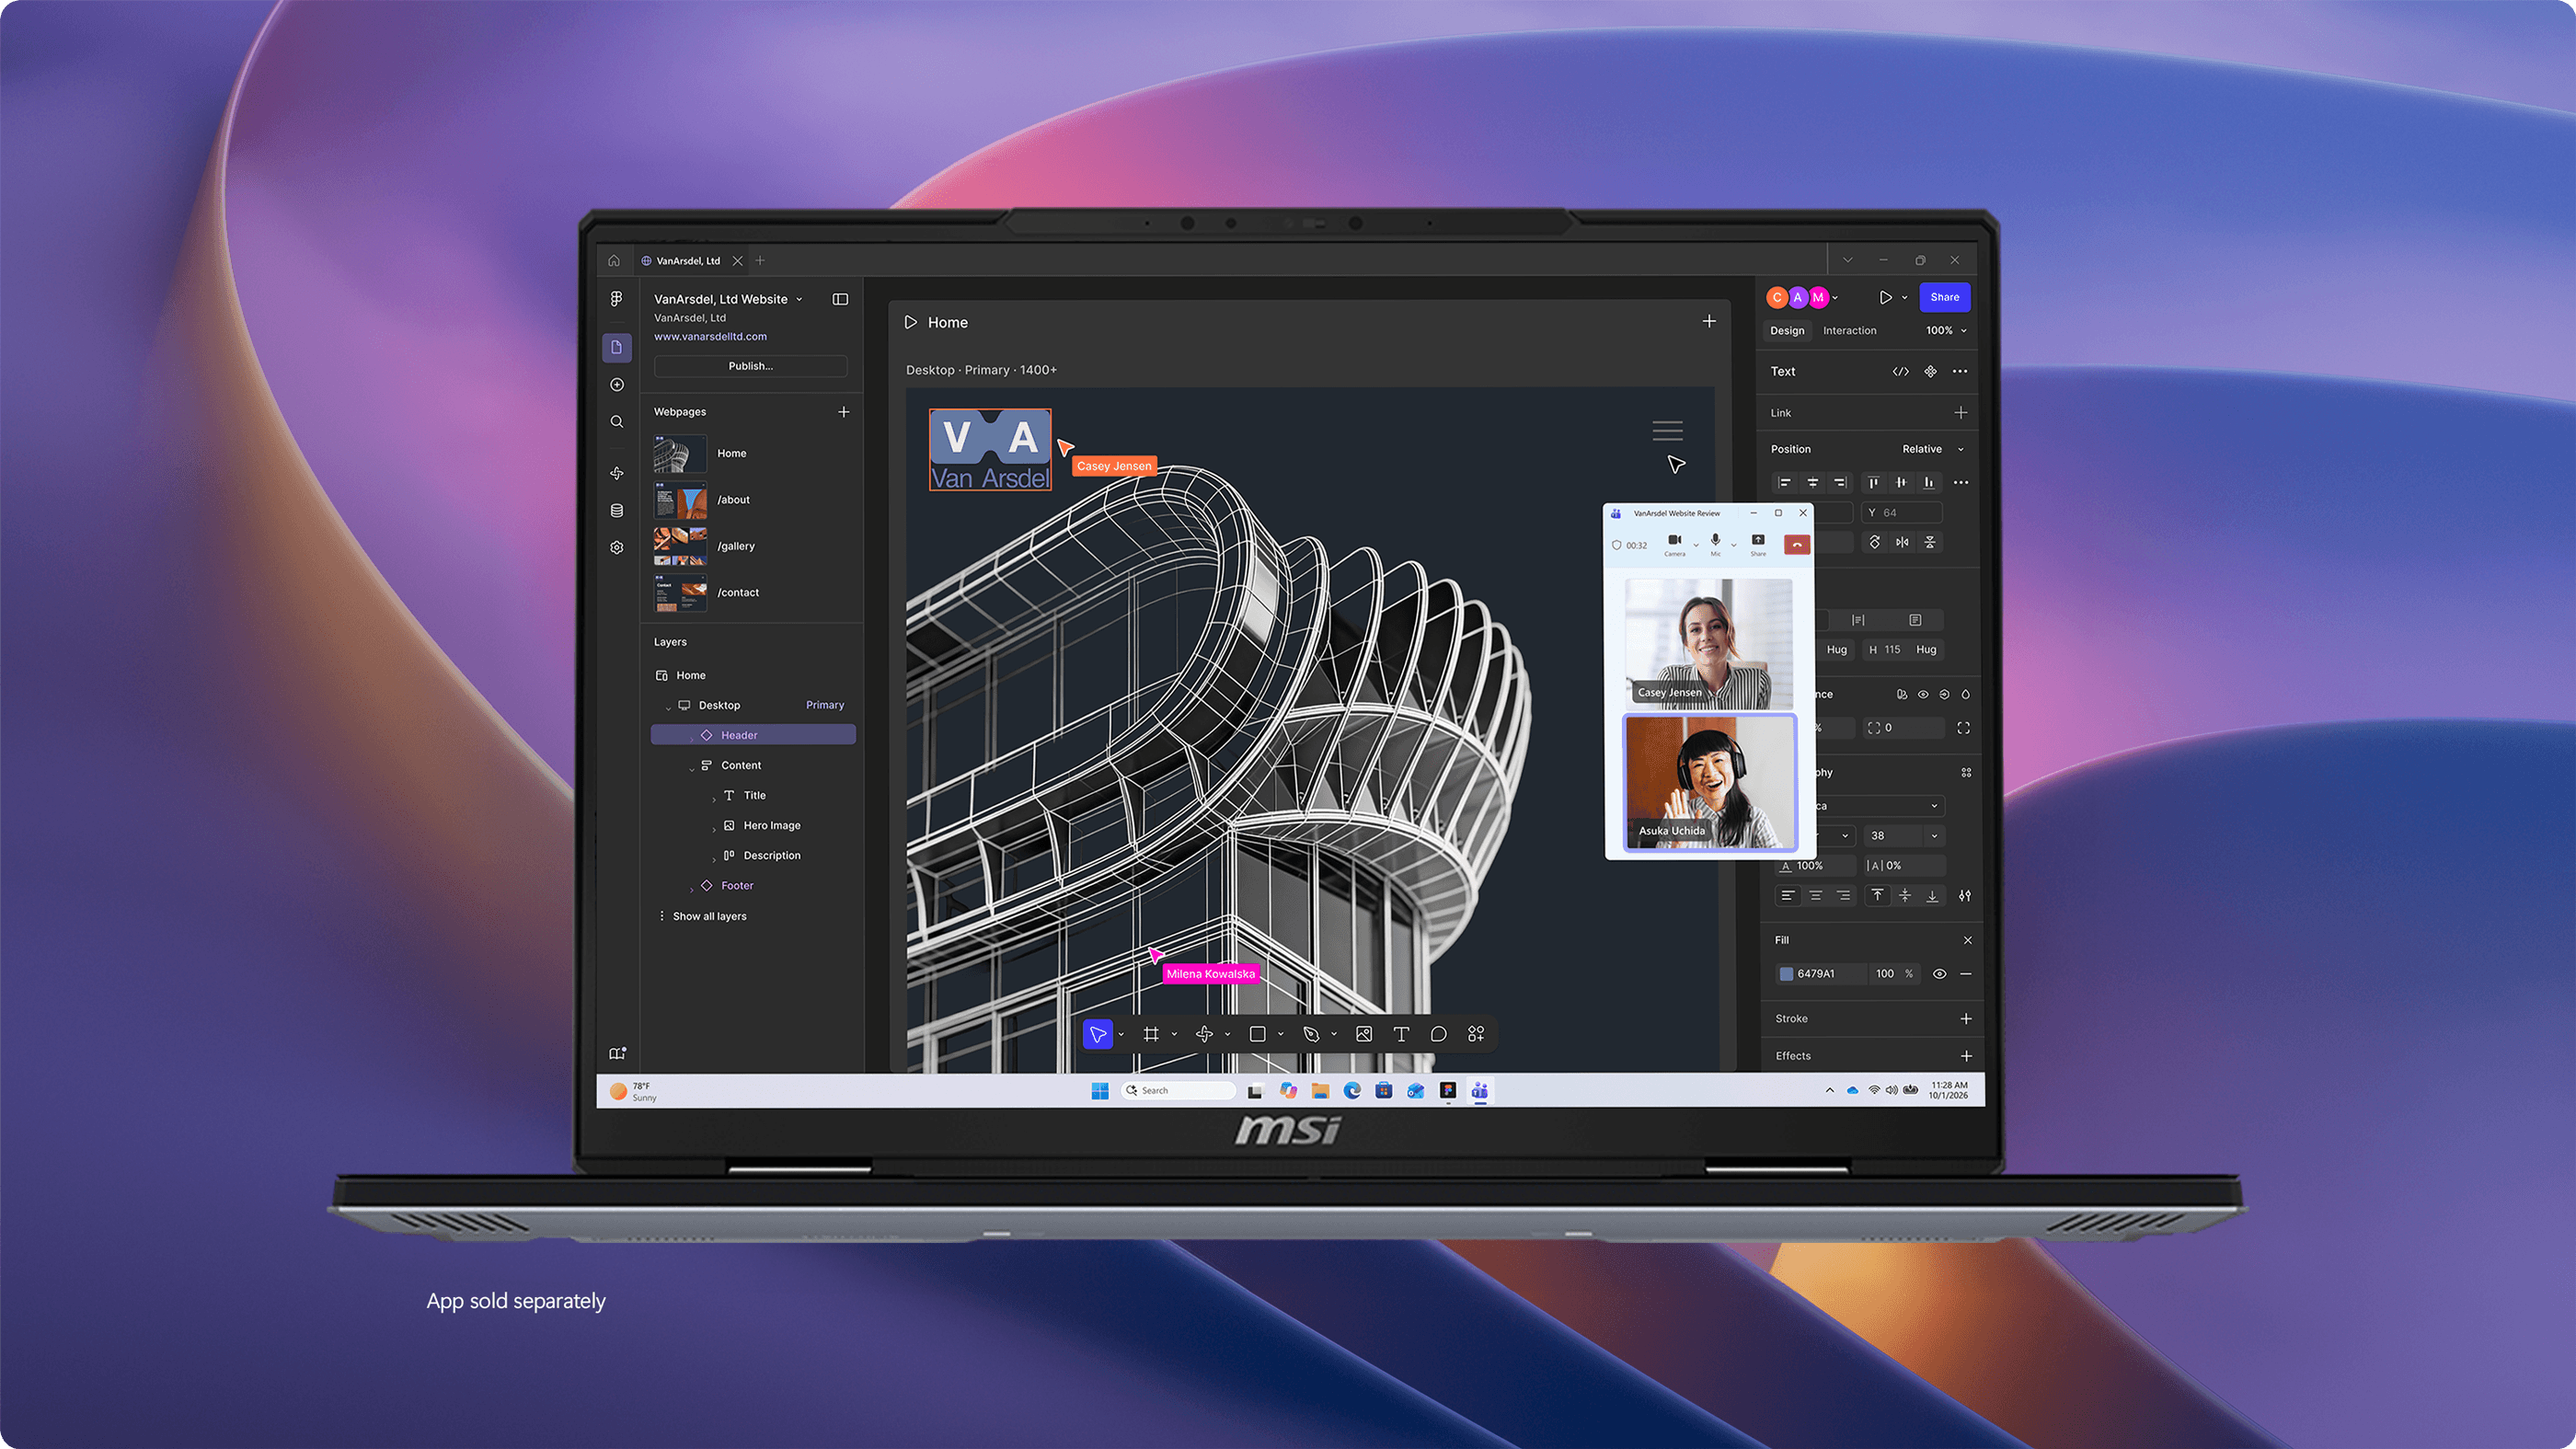Switch to the Interaction tab
This screenshot has width=2576, height=1449.
[x=1849, y=331]
